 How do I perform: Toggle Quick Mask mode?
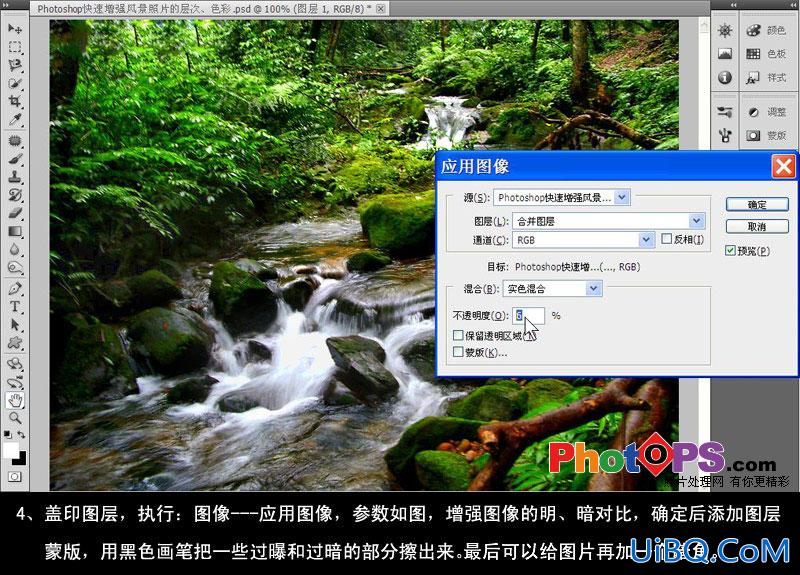tap(14, 477)
